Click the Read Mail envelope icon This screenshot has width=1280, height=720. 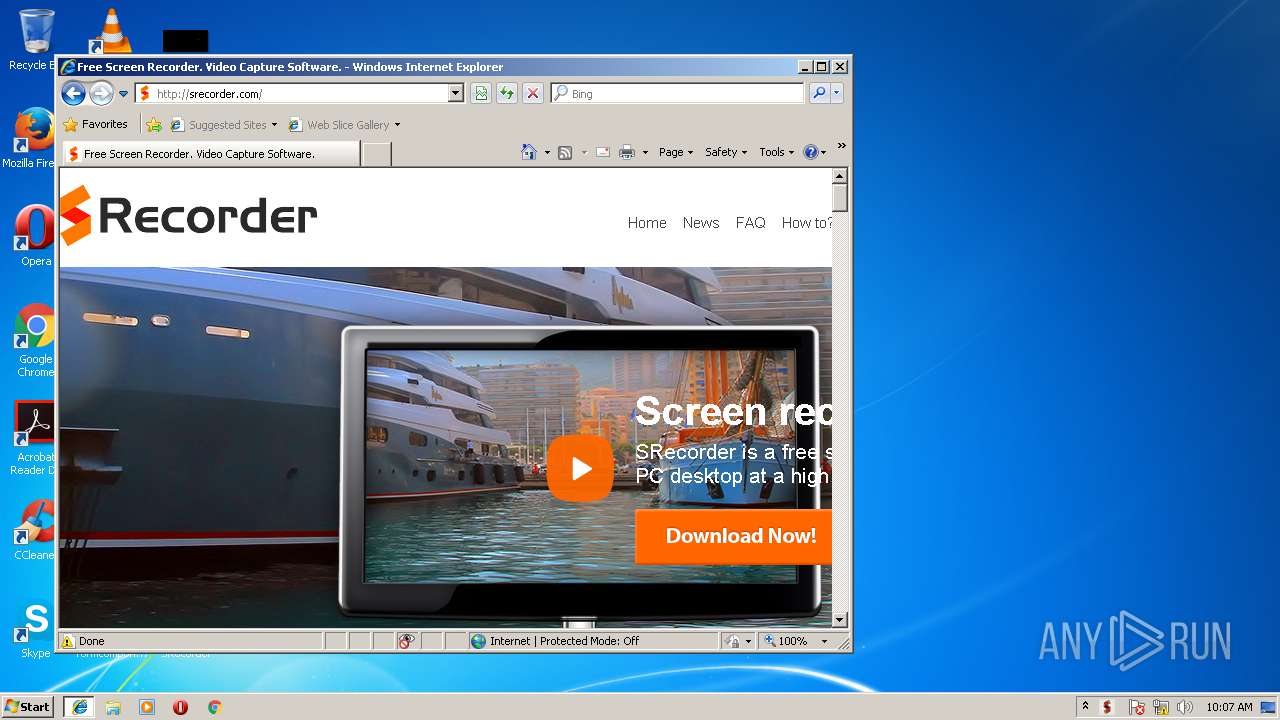603,152
